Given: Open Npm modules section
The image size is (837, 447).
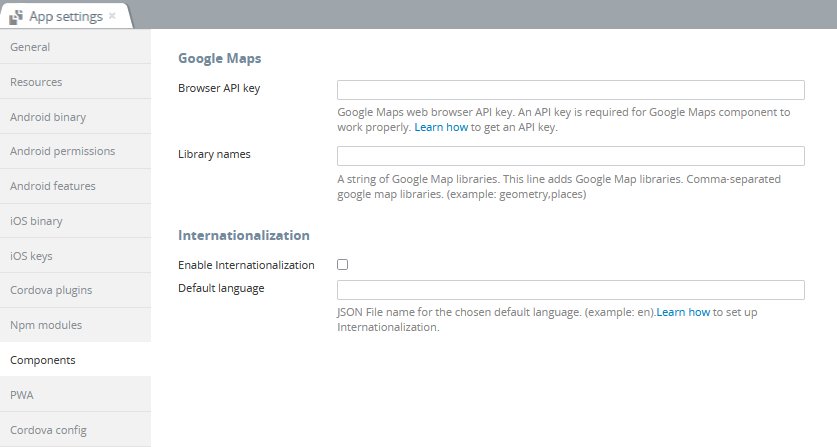Looking at the screenshot, I should pyautogui.click(x=75, y=325).
